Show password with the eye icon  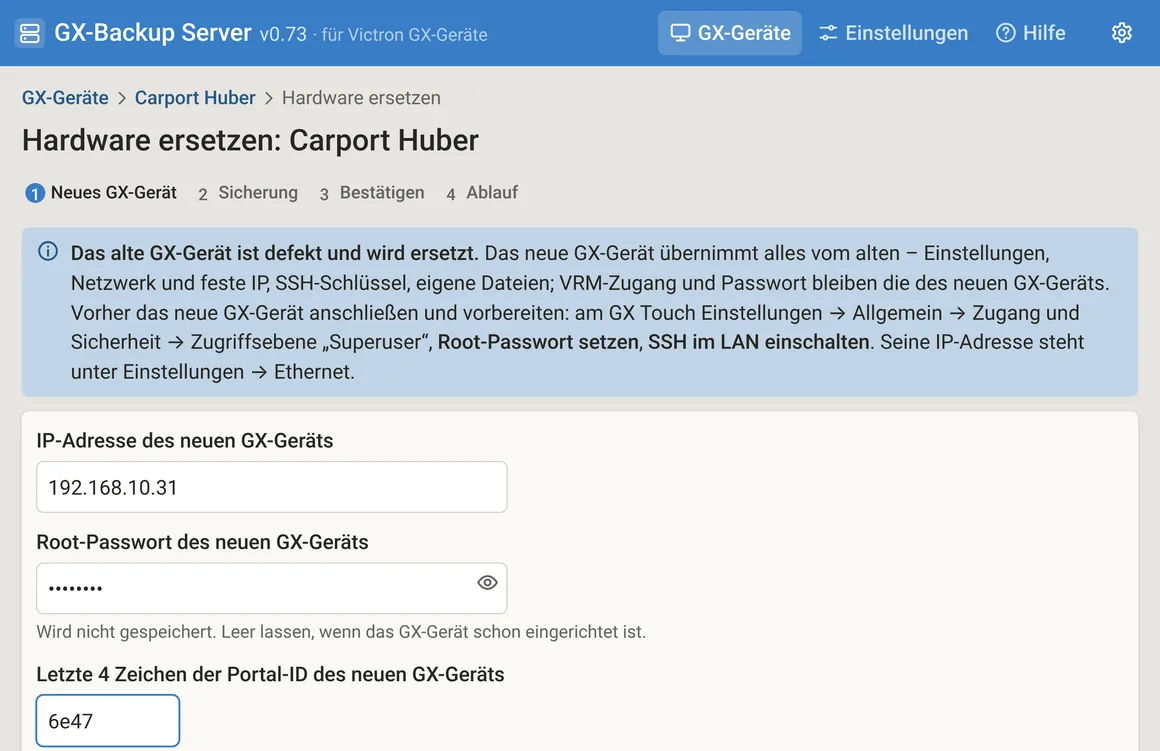pyautogui.click(x=487, y=583)
